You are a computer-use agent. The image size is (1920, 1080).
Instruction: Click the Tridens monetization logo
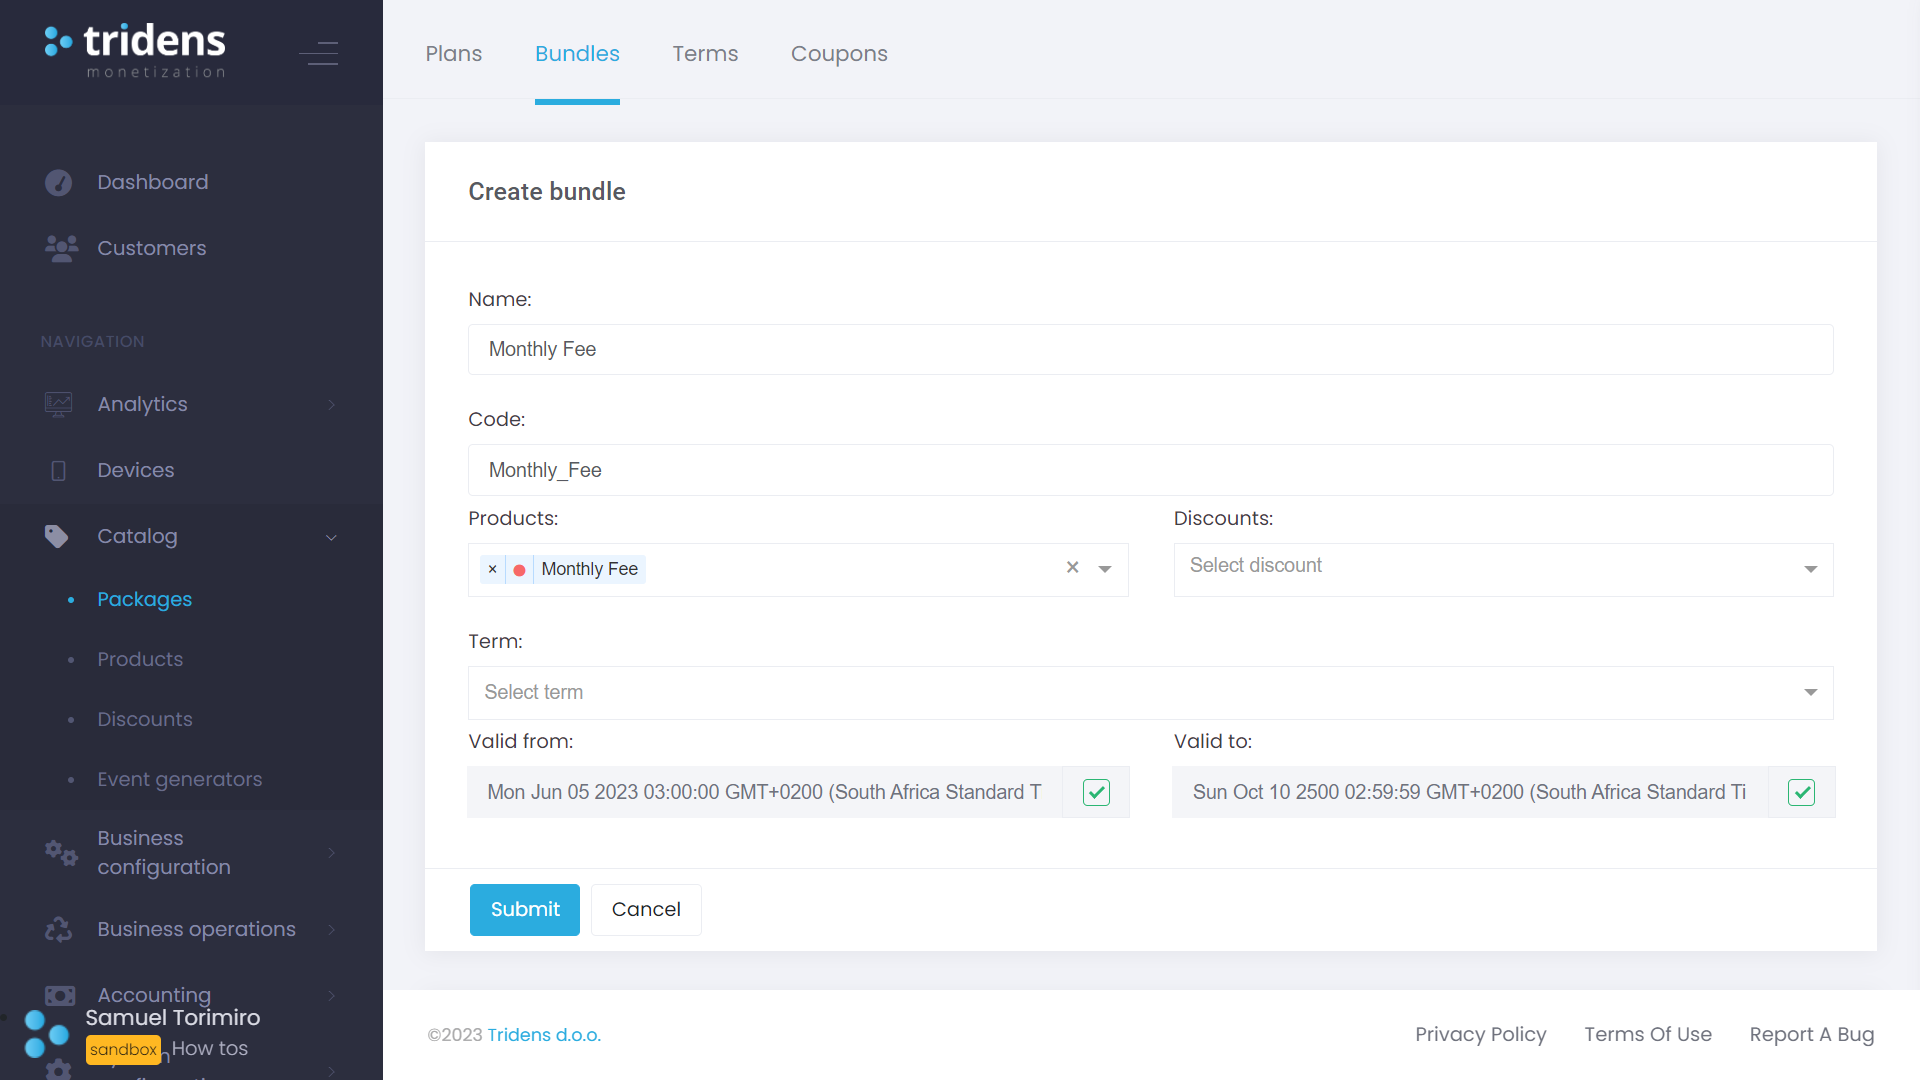135,51
